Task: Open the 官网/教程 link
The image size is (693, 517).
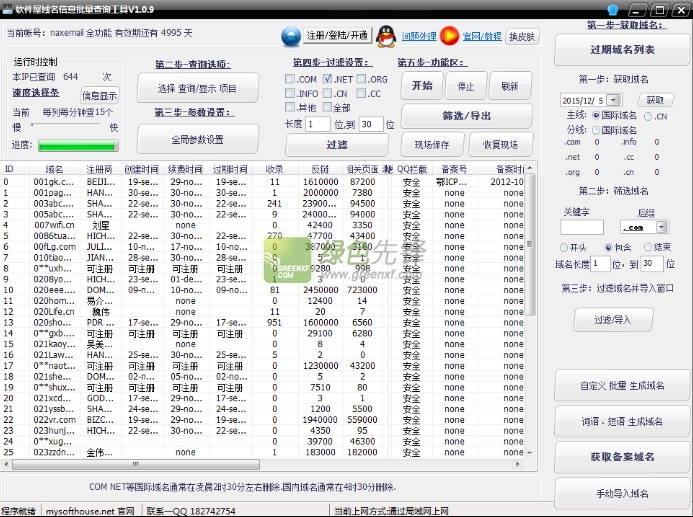Action: pos(482,36)
